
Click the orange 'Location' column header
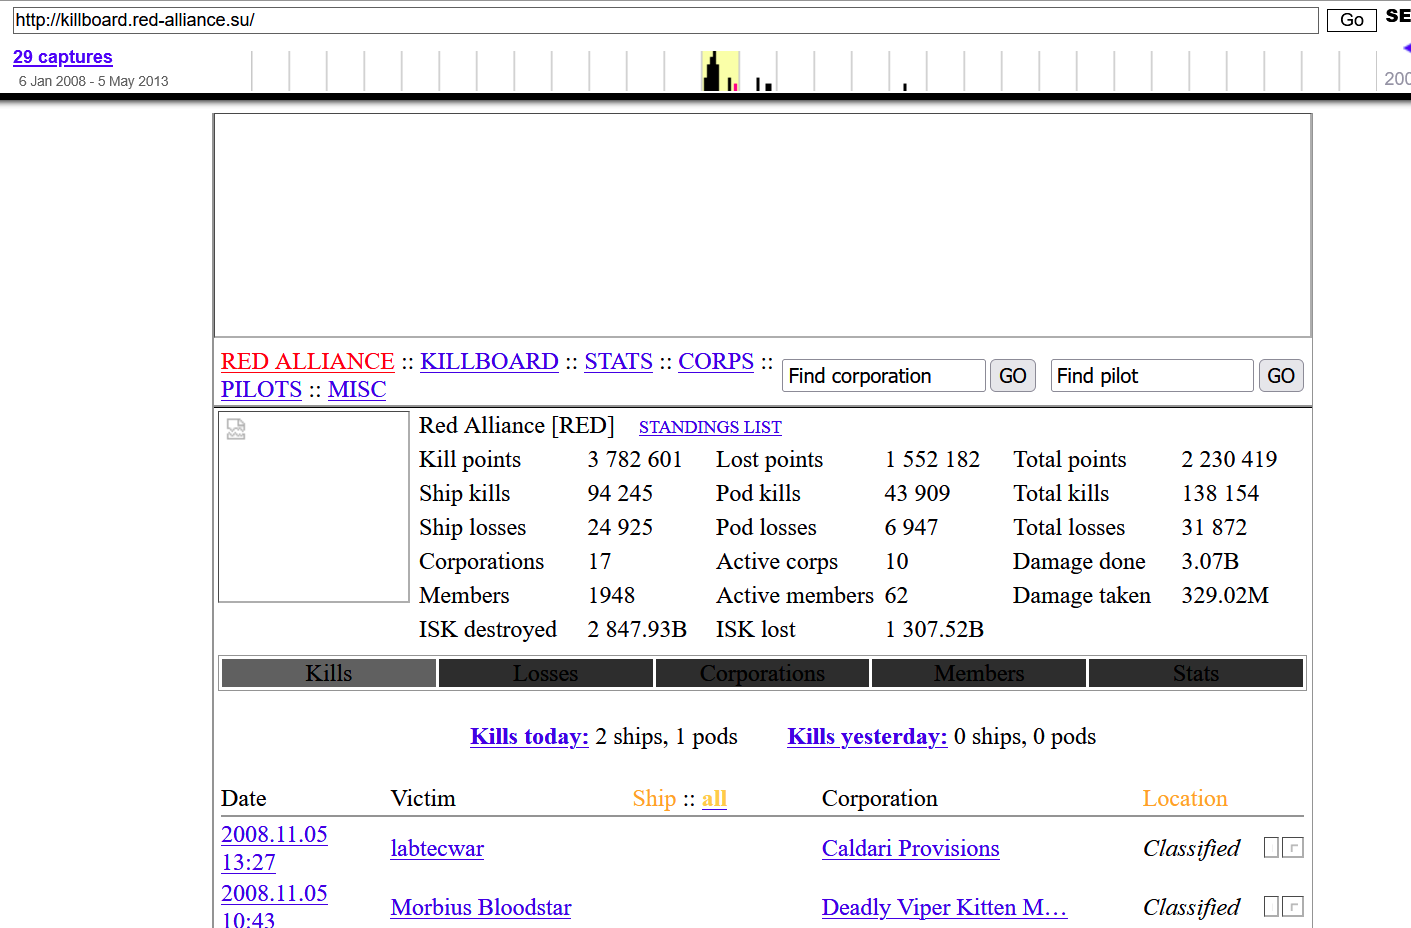pyautogui.click(x=1185, y=798)
